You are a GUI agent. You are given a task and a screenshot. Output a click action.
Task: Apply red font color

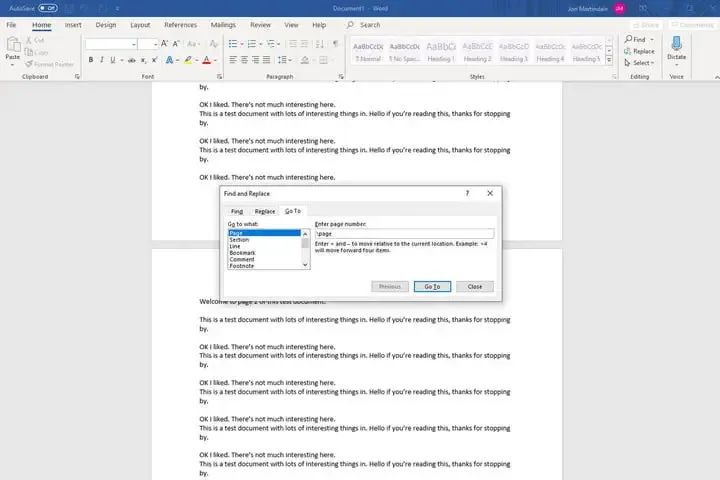click(207, 60)
